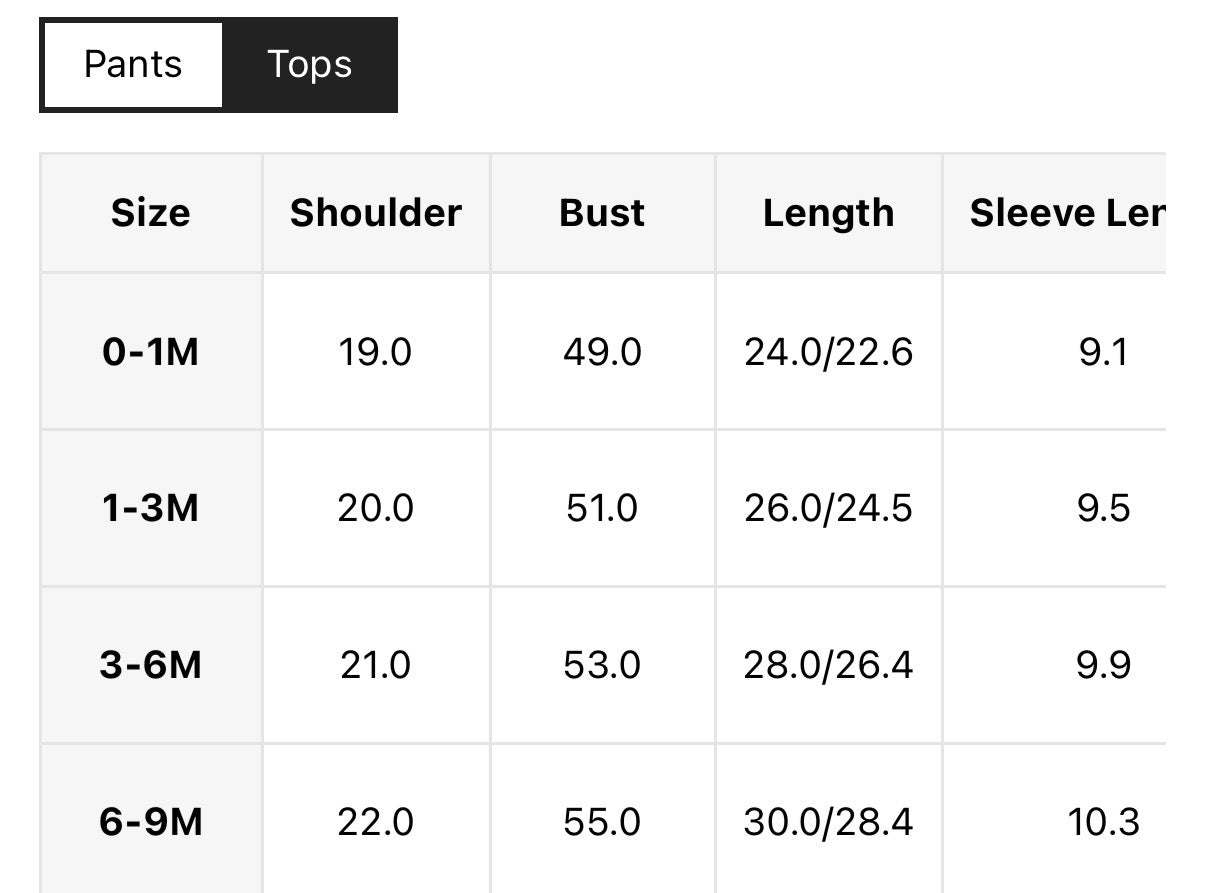Click the Bust column header
Screen dimensions: 1206x893
point(602,213)
